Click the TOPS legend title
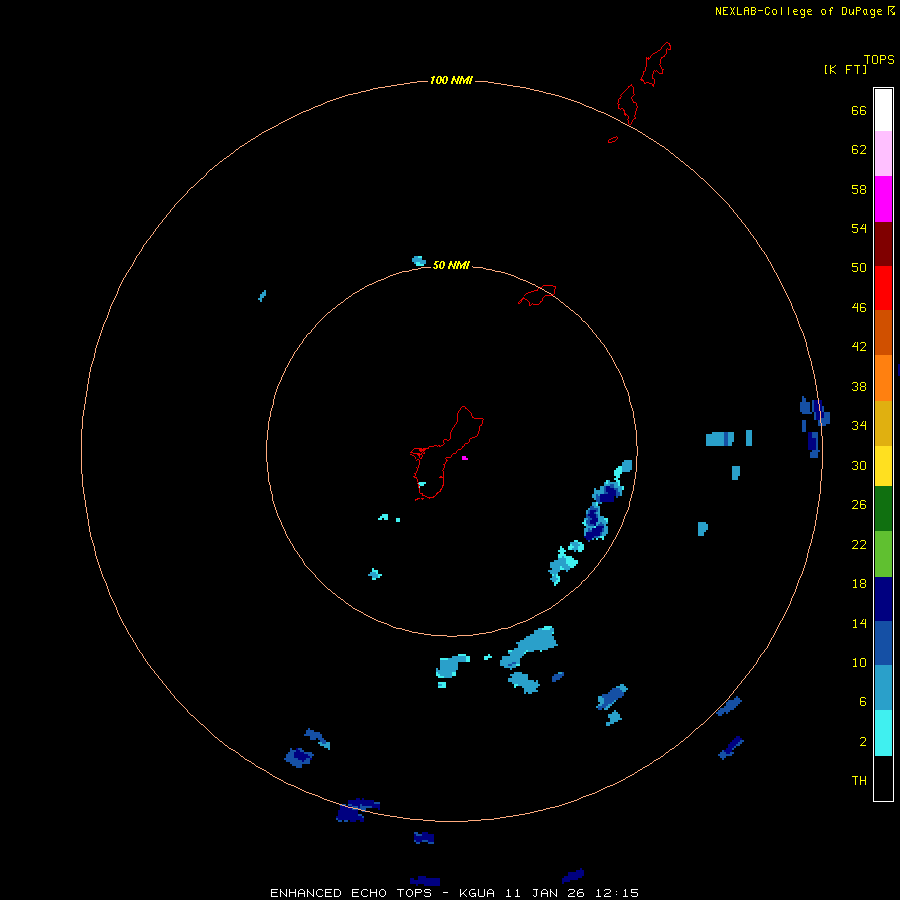900x900 pixels. (879, 59)
